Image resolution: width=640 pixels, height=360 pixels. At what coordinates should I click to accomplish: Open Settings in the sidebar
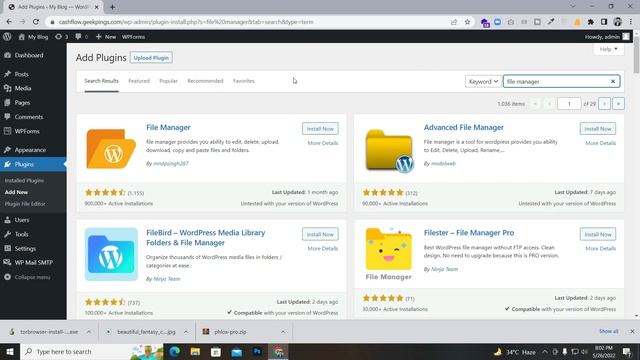pos(25,249)
